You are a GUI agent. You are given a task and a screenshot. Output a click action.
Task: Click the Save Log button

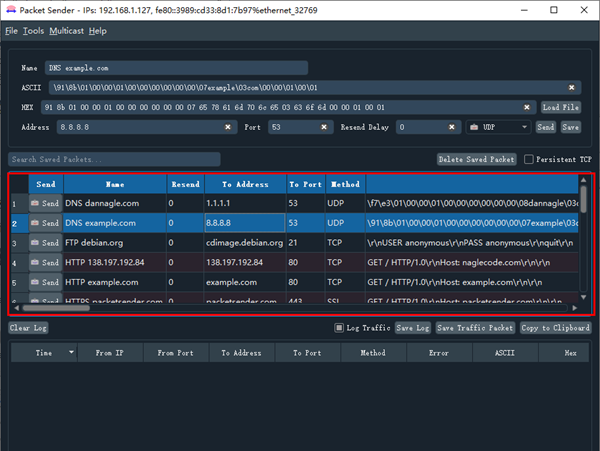[x=413, y=328]
